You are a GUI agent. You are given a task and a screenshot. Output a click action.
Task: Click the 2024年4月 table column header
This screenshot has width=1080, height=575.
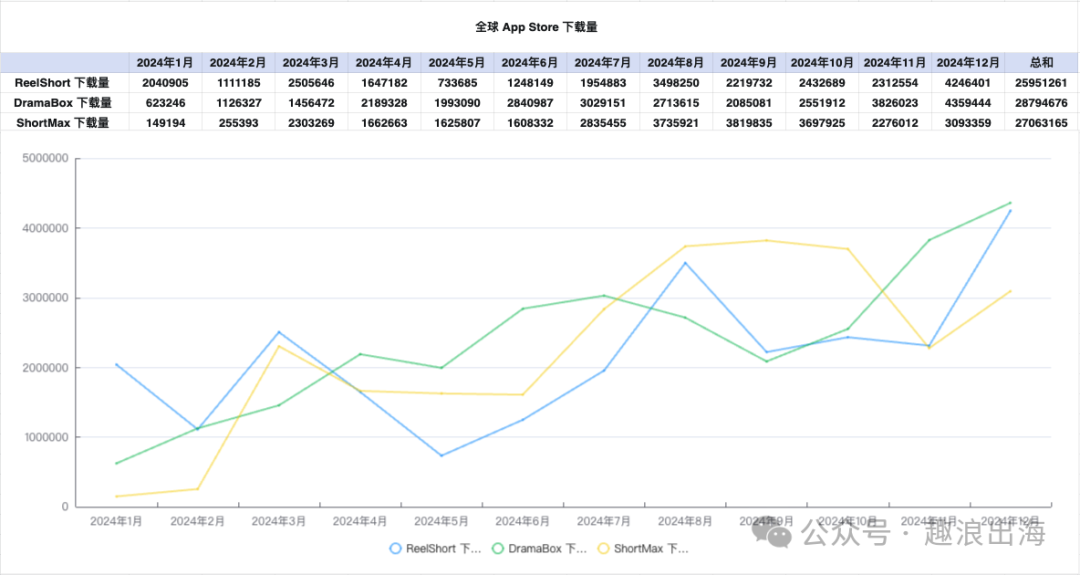pos(384,63)
